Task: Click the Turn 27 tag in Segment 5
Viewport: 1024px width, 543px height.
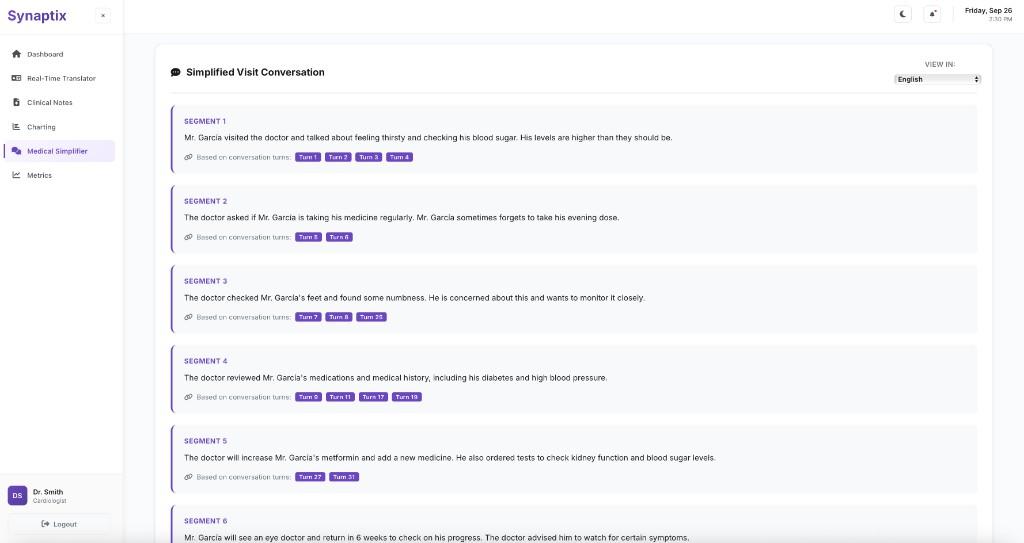Action: [310, 477]
